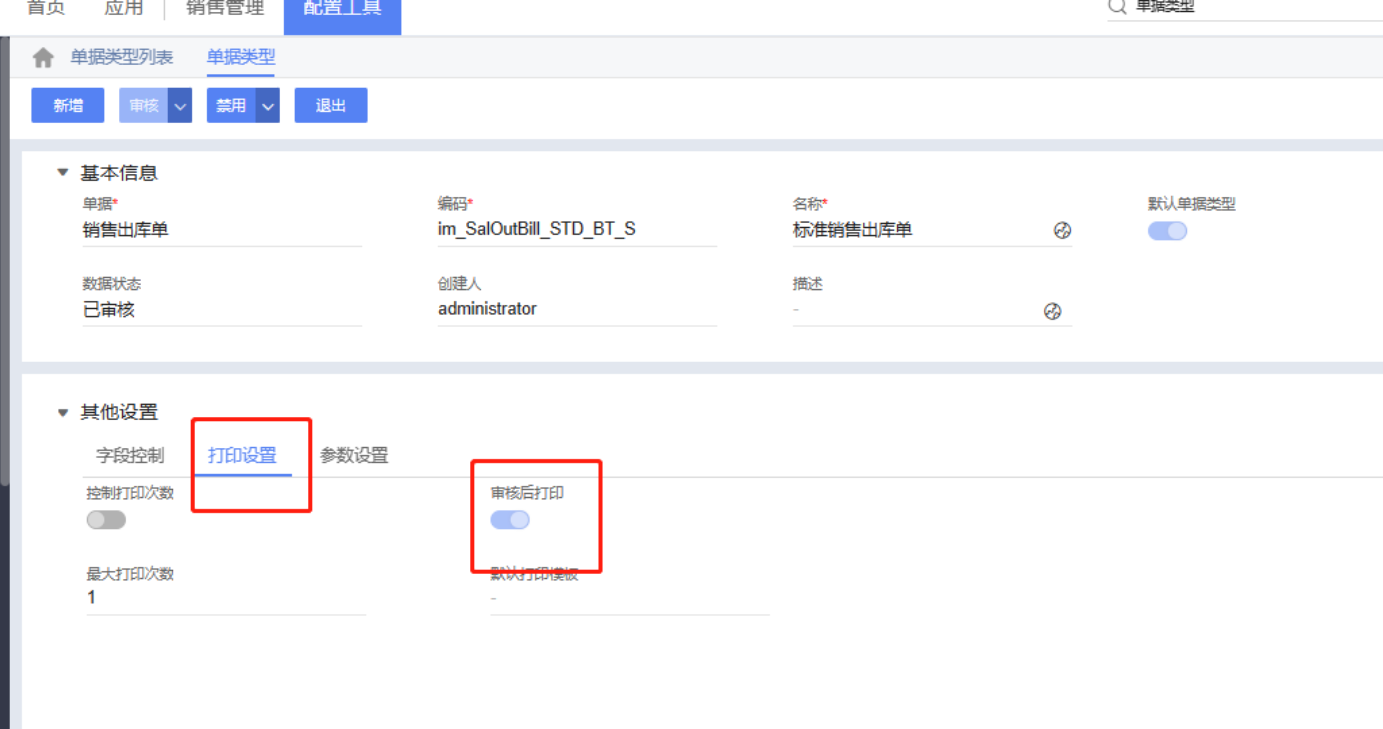Collapse the 其他设置 section
The image size is (1383, 729).
pos(63,412)
